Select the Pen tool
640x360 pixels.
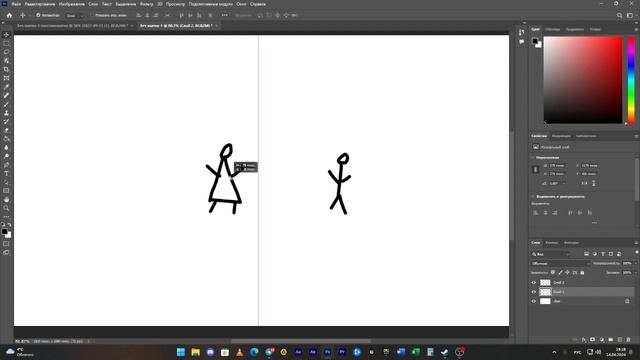coord(6,165)
